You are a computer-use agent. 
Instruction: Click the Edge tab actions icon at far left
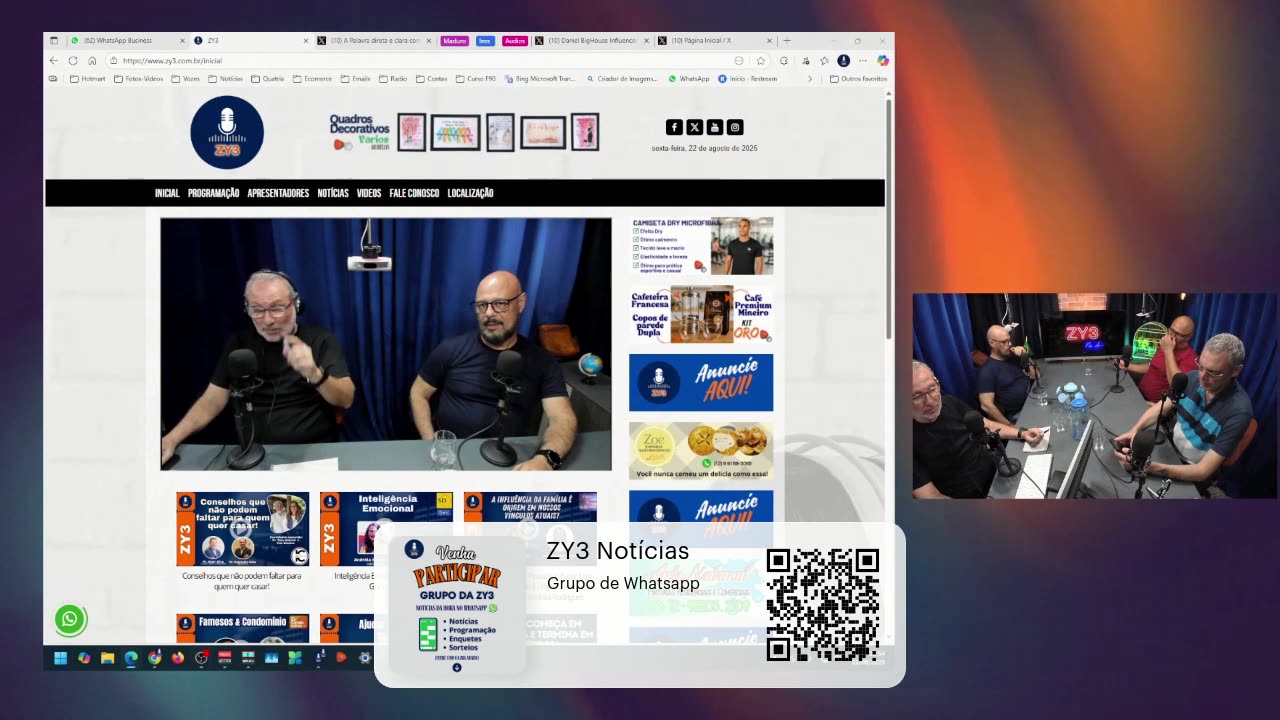(54, 40)
